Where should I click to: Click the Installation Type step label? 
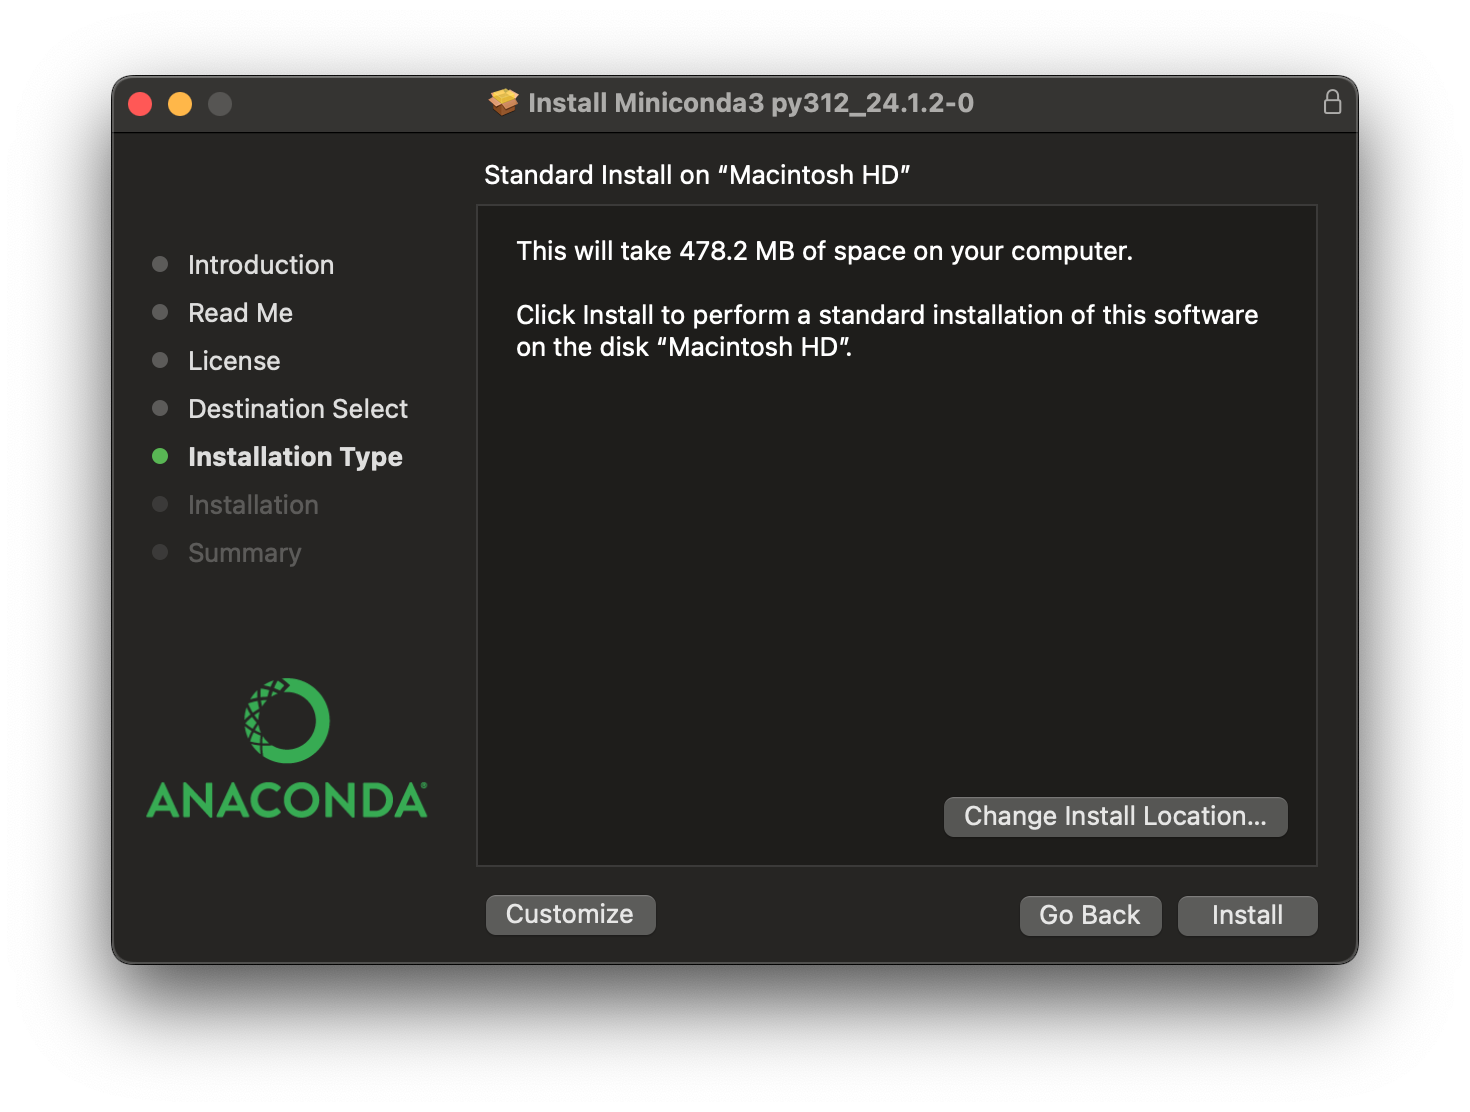click(295, 457)
